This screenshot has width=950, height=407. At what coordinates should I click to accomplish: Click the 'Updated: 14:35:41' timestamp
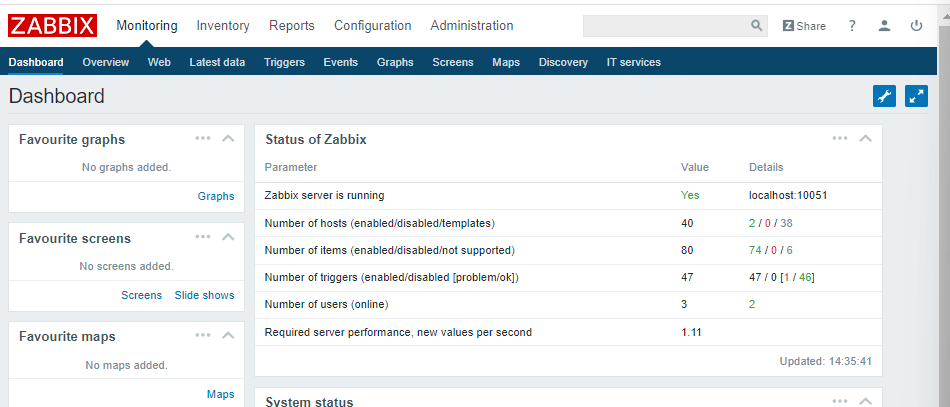click(x=825, y=362)
